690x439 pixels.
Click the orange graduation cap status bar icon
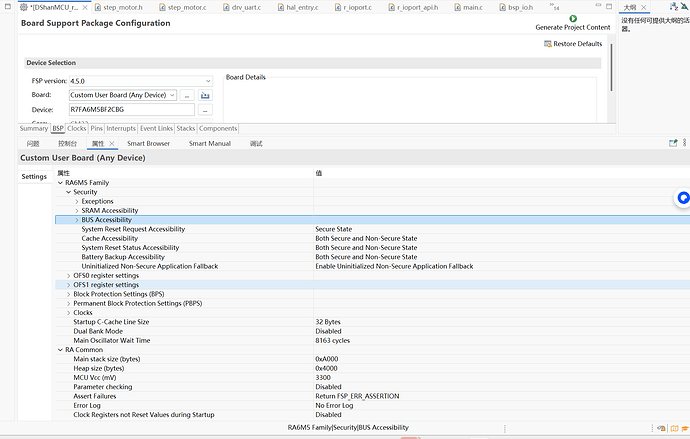685,428
